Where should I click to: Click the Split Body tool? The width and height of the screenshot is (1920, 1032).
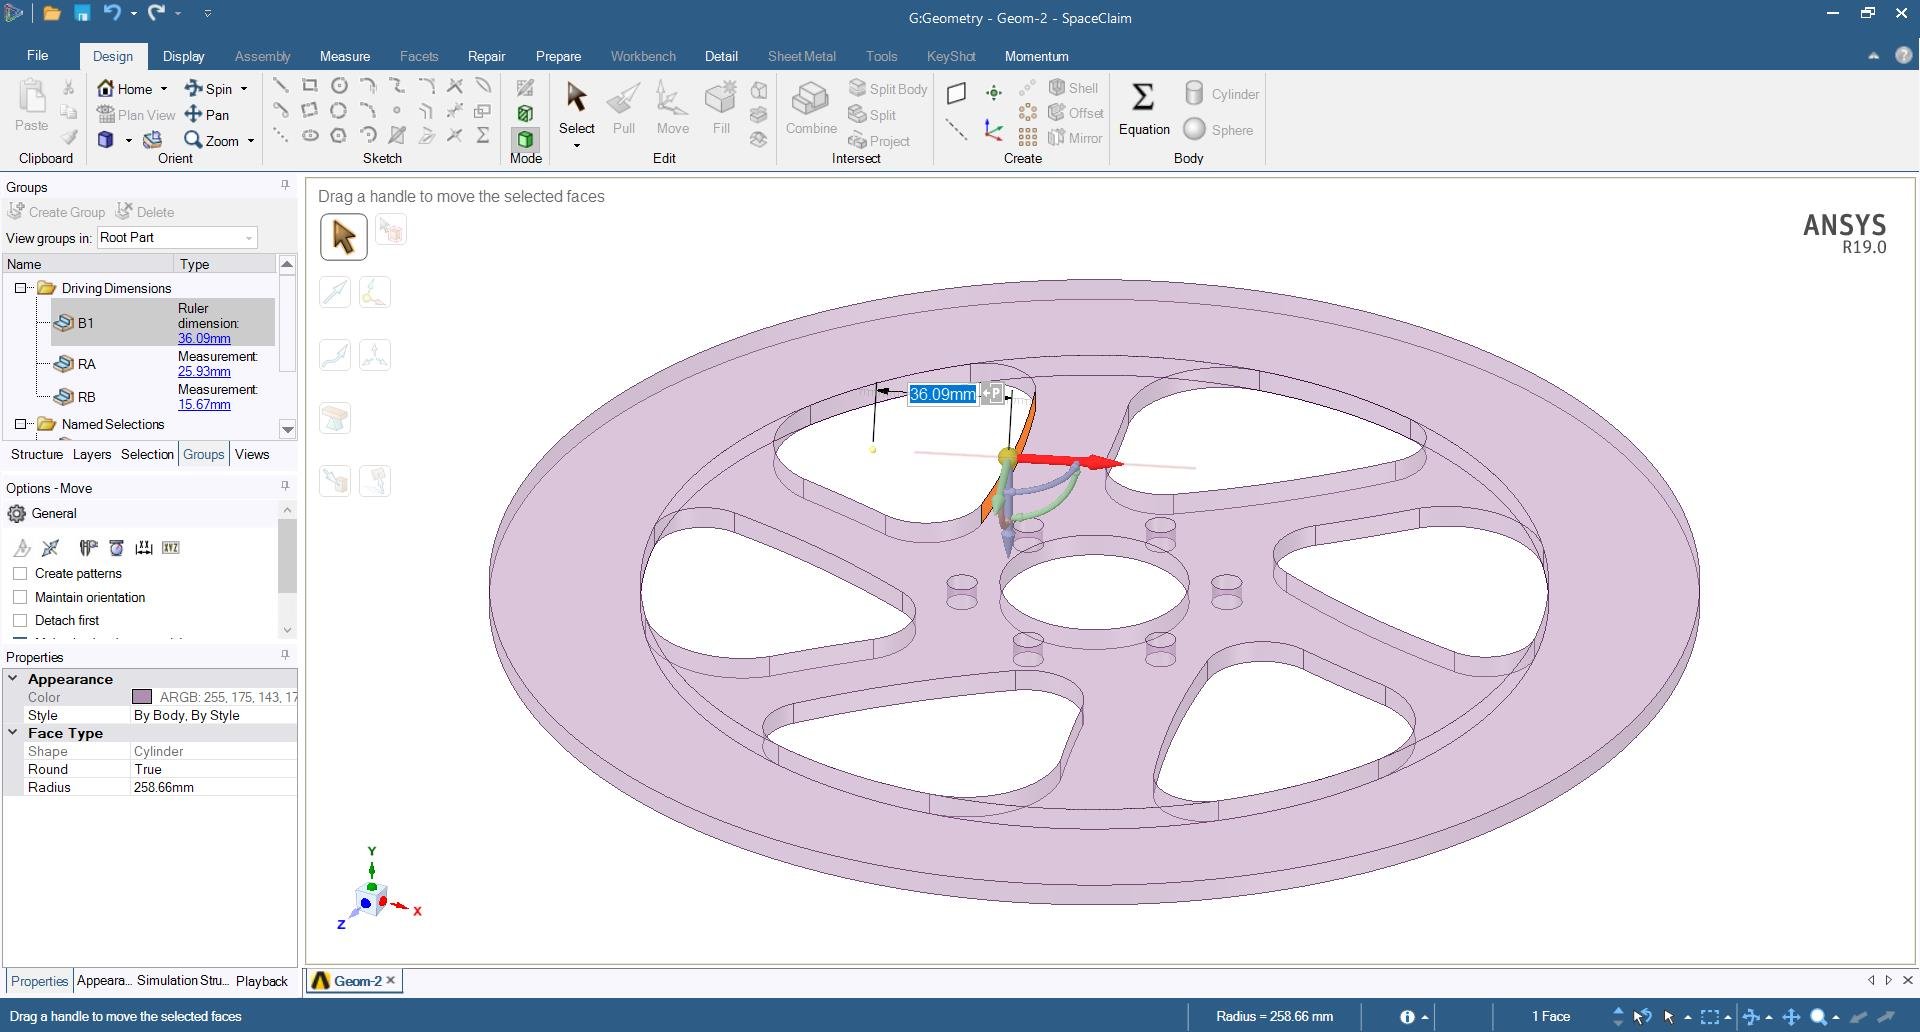(x=888, y=89)
